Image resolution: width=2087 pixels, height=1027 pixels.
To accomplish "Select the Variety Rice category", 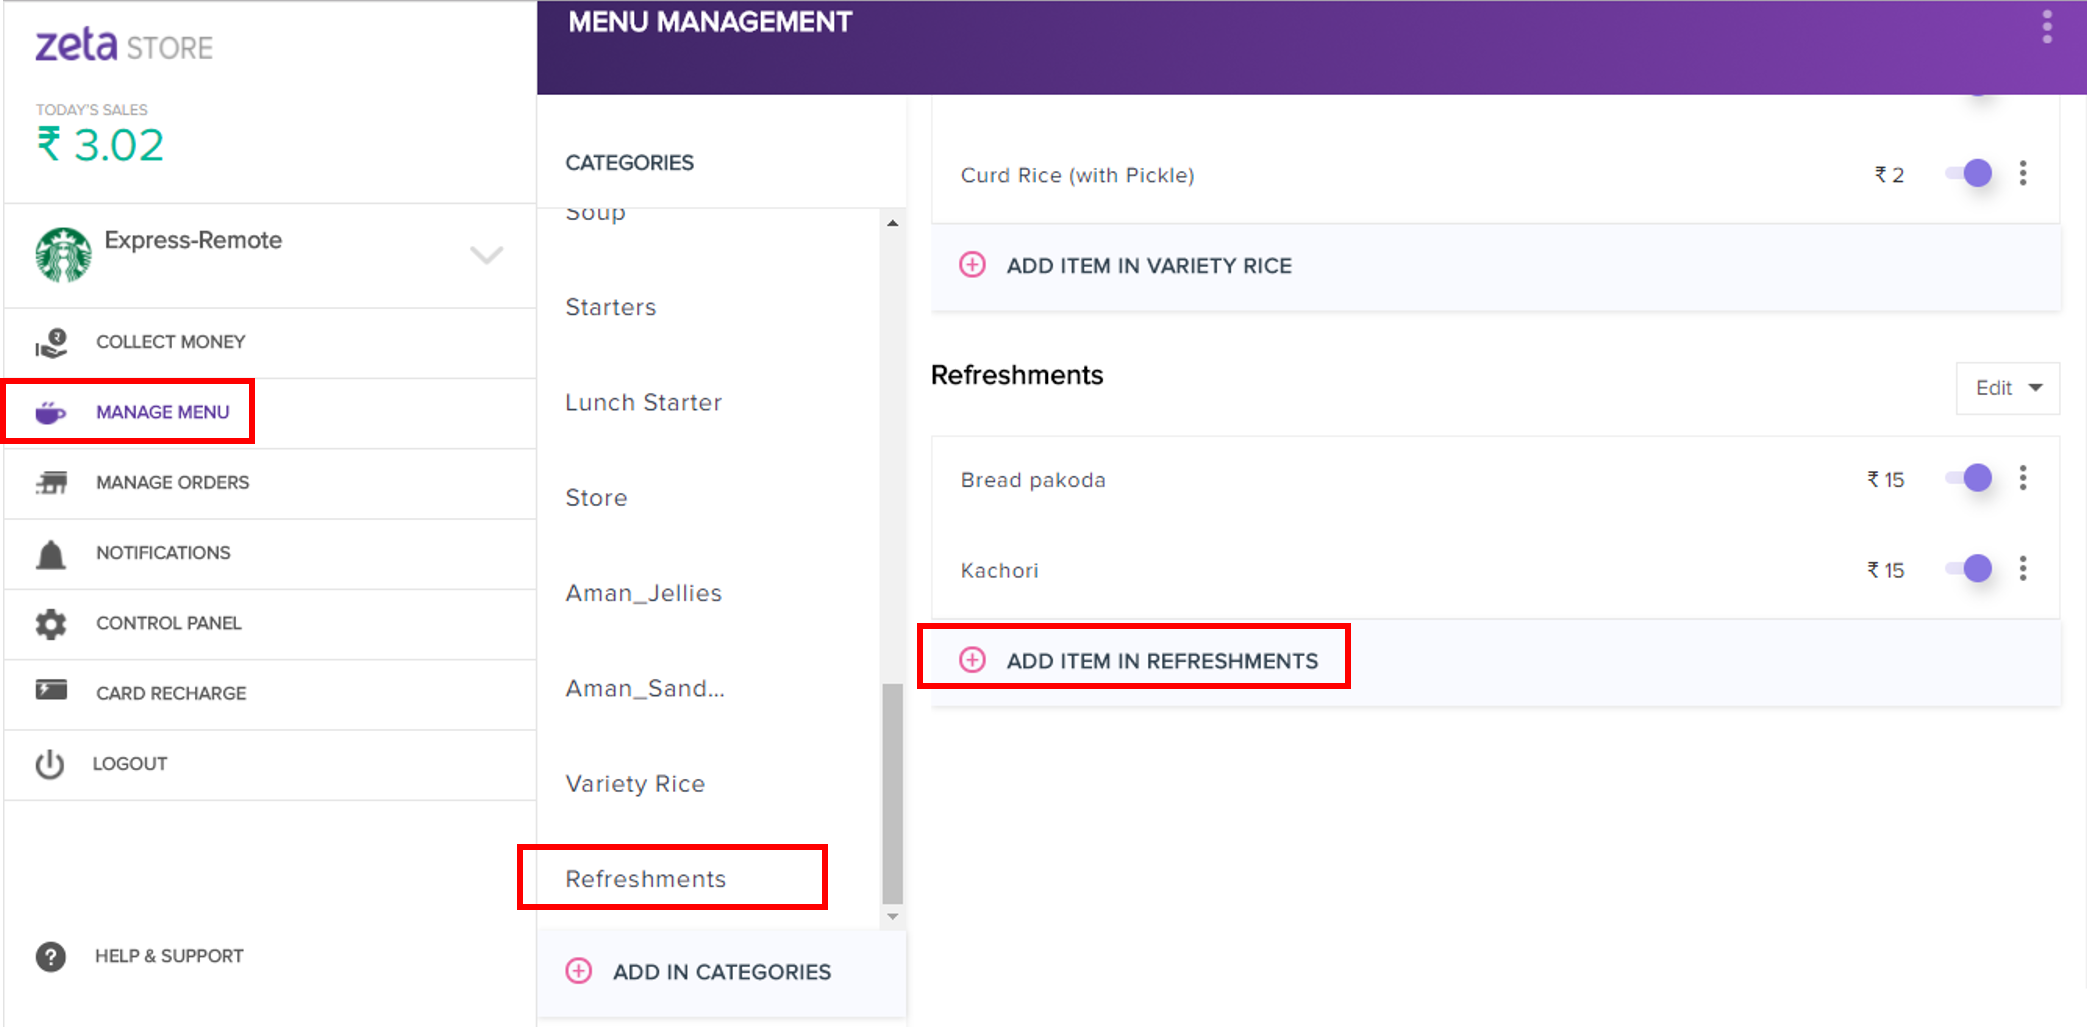I will (636, 784).
